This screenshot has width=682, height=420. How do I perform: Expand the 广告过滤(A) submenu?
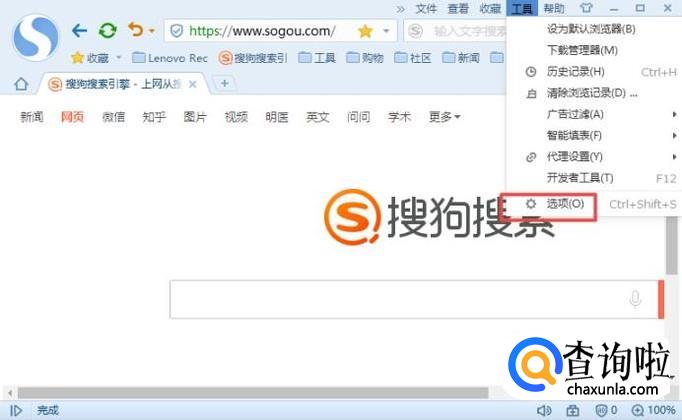click(594, 114)
